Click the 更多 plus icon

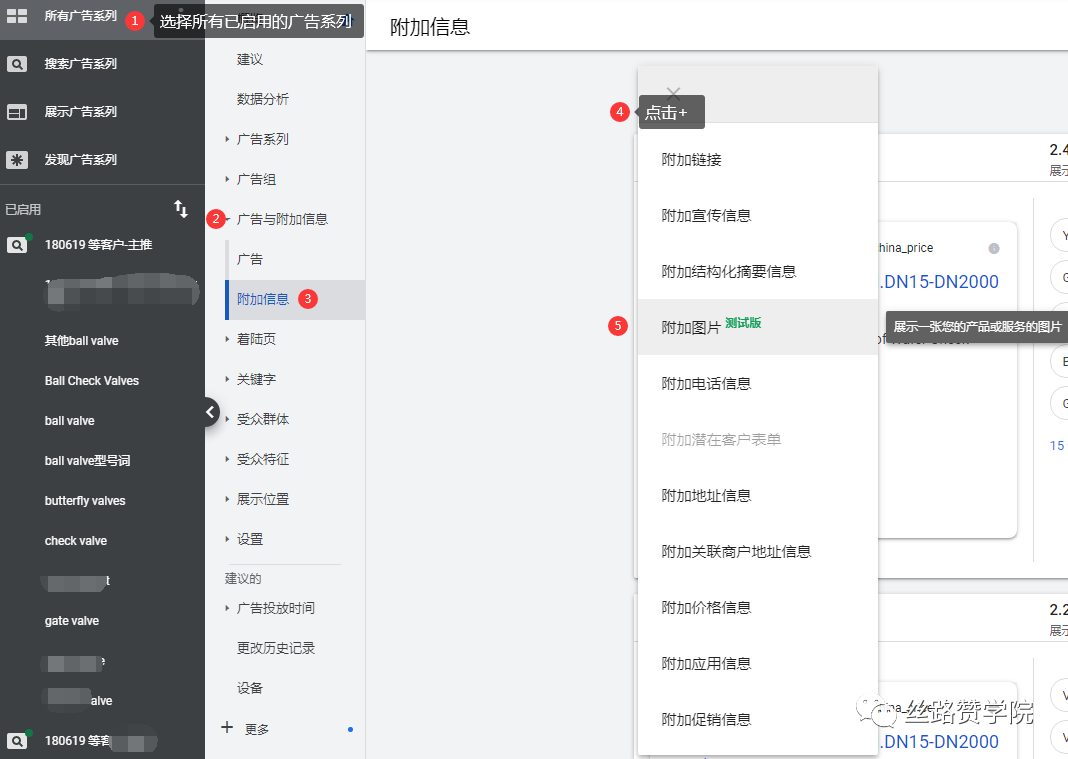click(x=227, y=729)
